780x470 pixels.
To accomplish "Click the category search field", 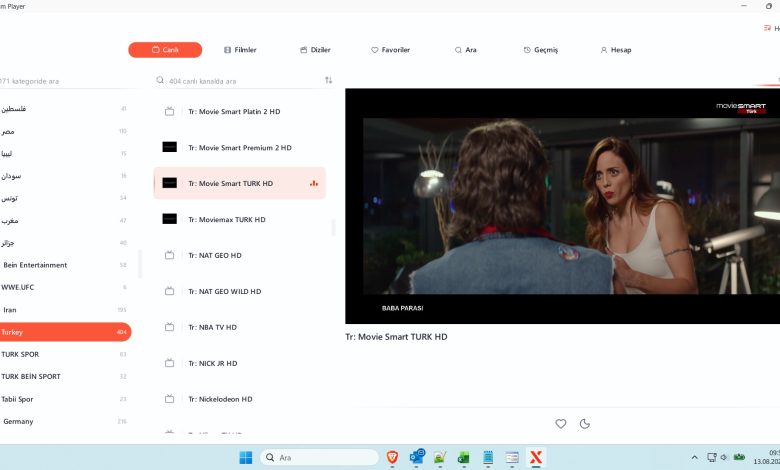I will point(65,81).
